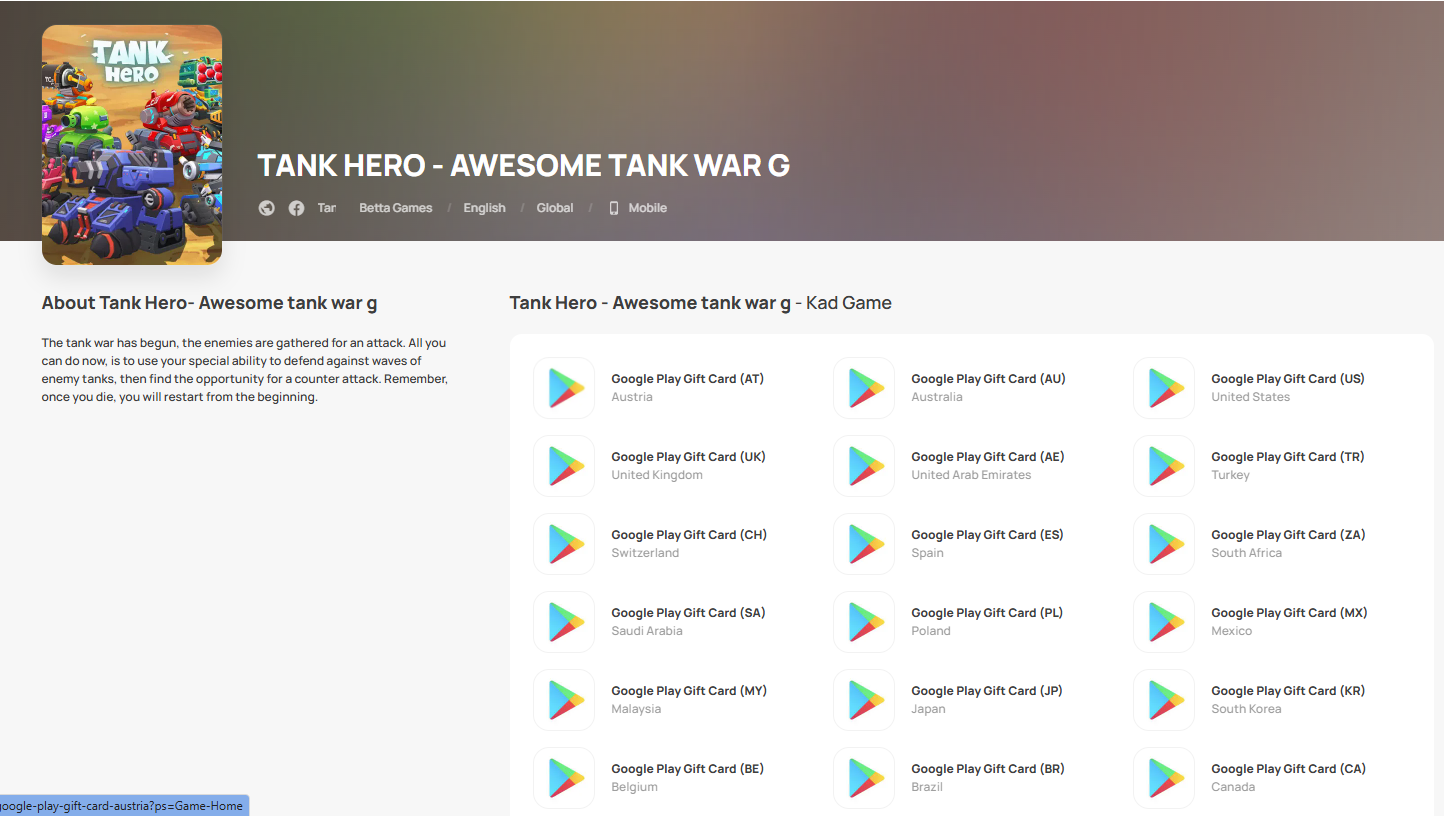1444x816 pixels.
Task: Open the Facebook icon link
Action: 296,208
